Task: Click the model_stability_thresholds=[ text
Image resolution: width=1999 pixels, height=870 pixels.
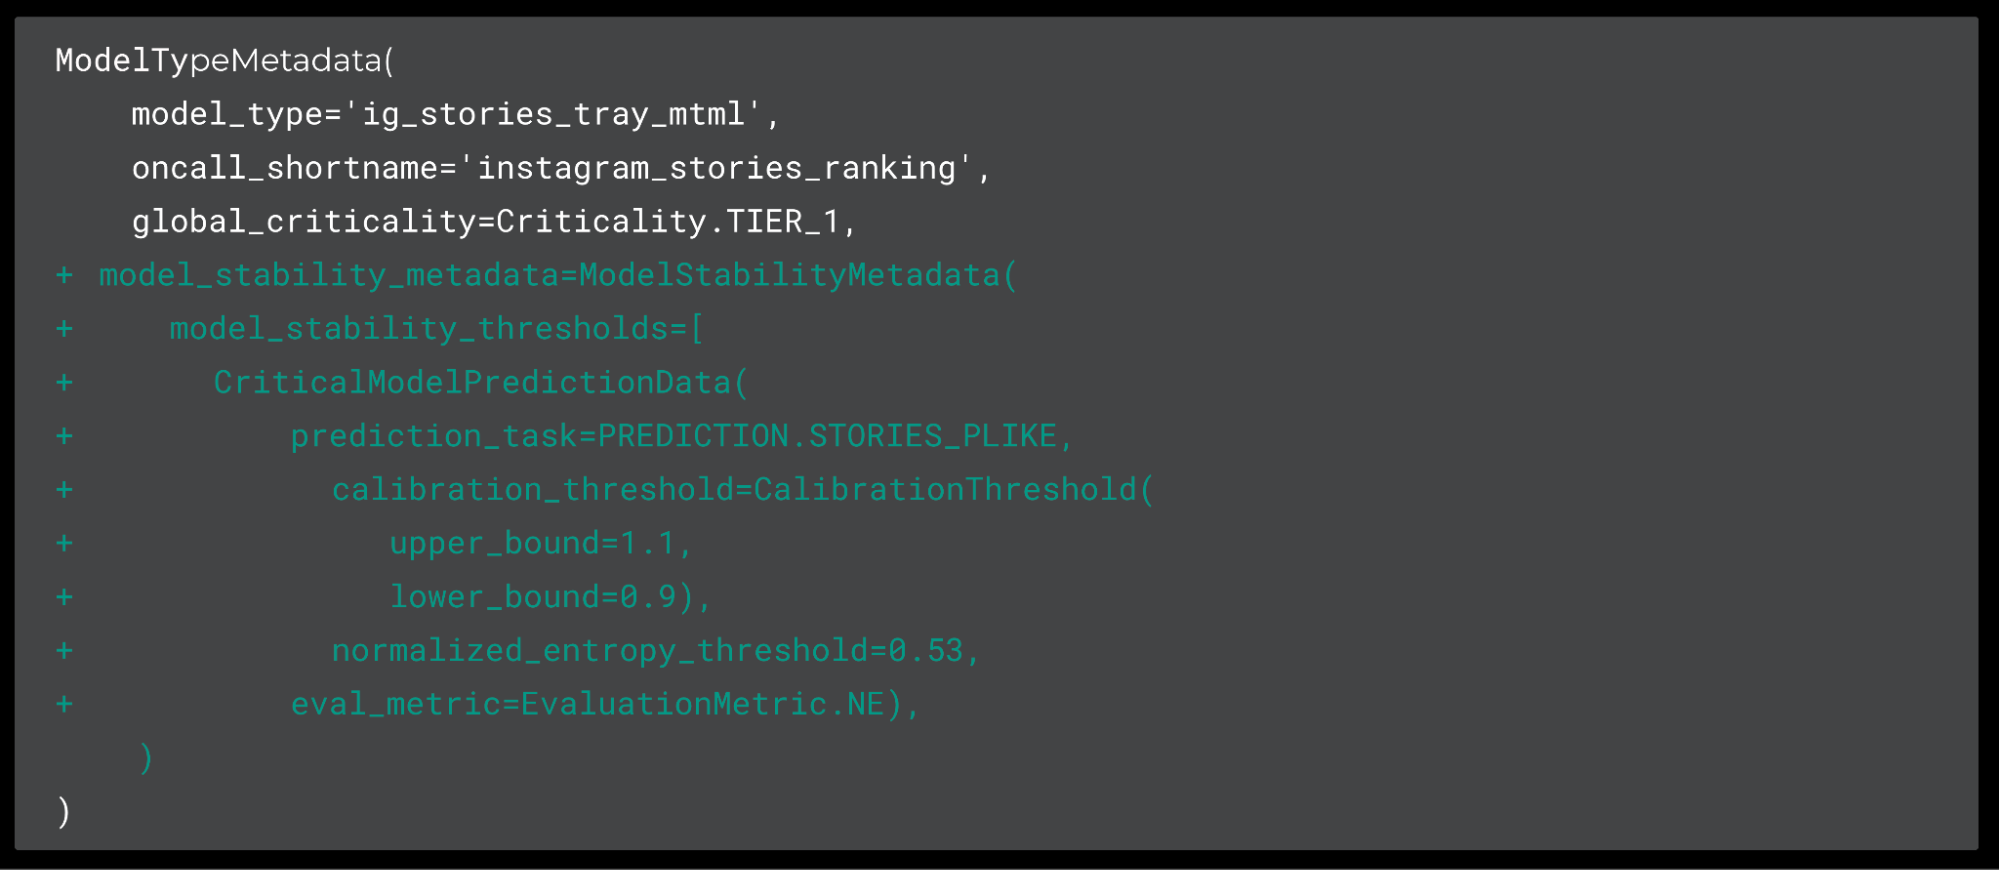Action: [x=436, y=329]
